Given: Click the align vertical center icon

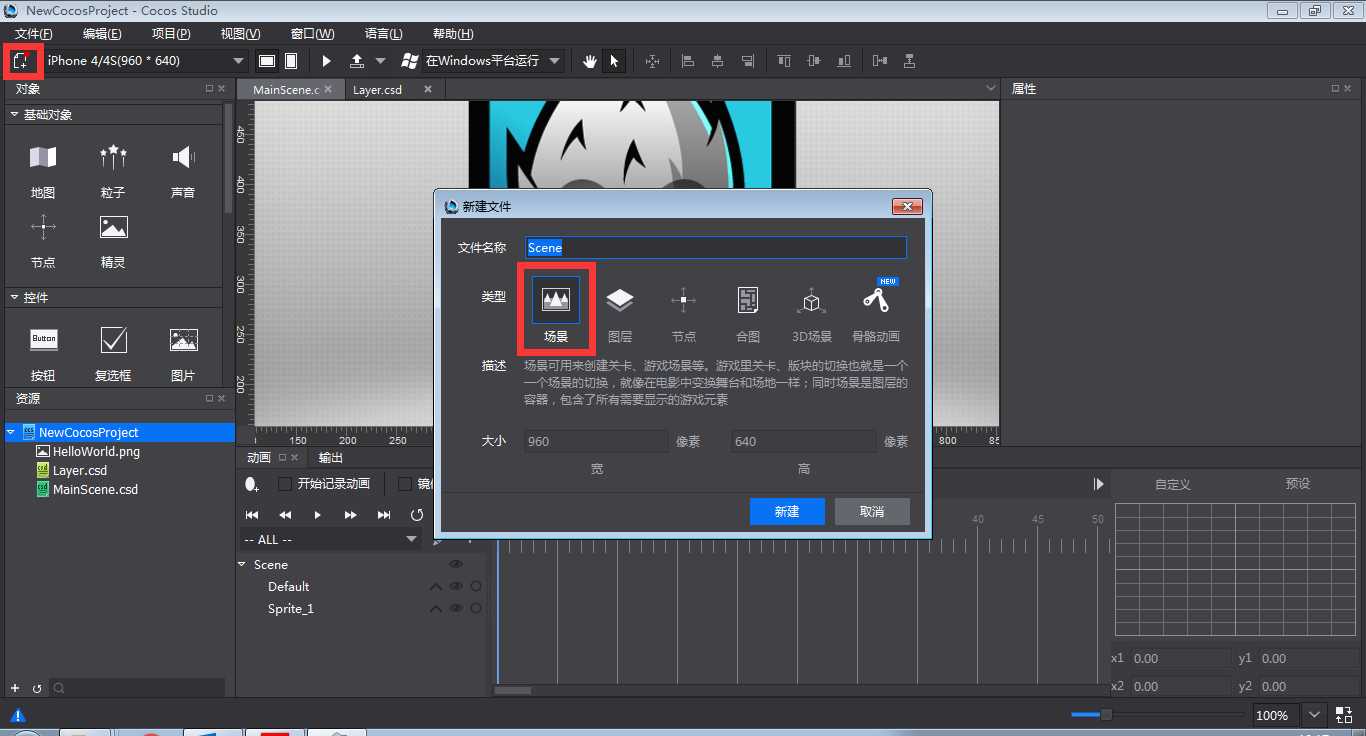Looking at the screenshot, I should tap(813, 61).
